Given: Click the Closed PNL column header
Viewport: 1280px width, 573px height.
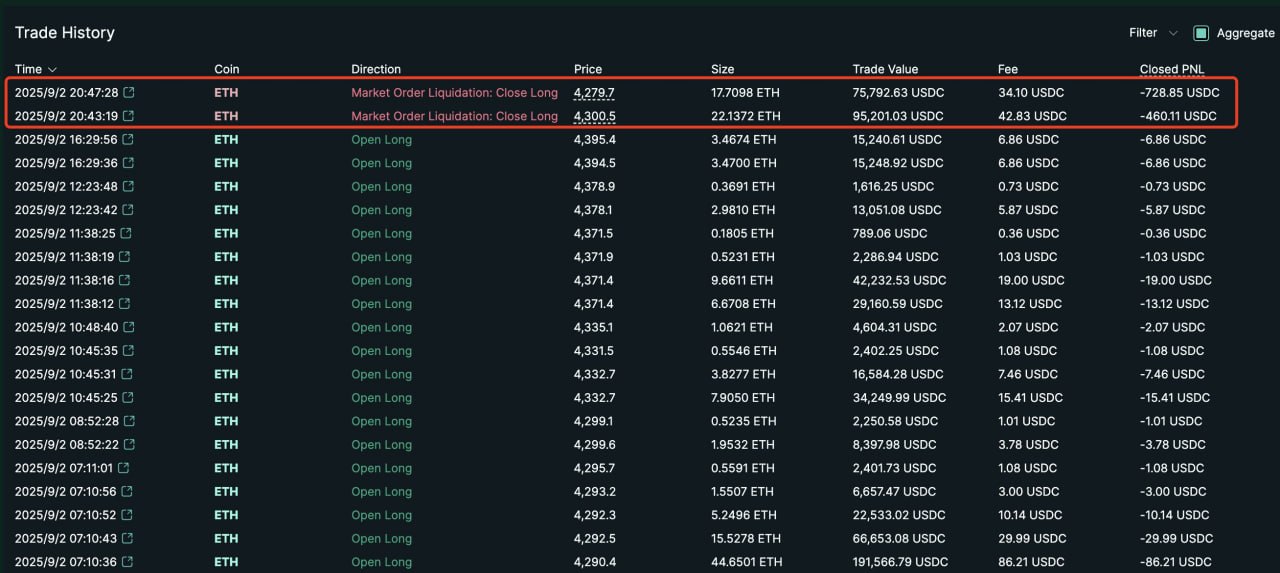Looking at the screenshot, I should (1173, 69).
